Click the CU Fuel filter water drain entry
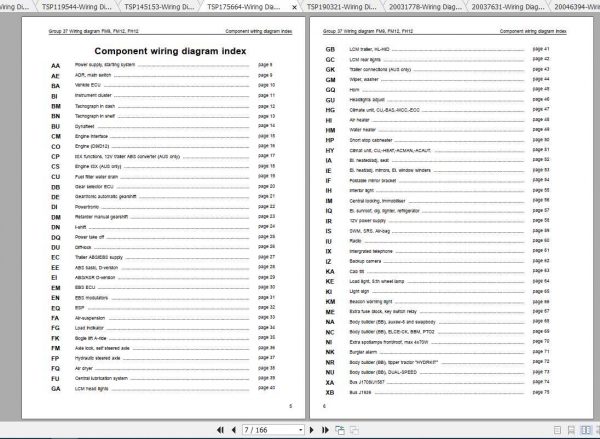 pos(162,177)
